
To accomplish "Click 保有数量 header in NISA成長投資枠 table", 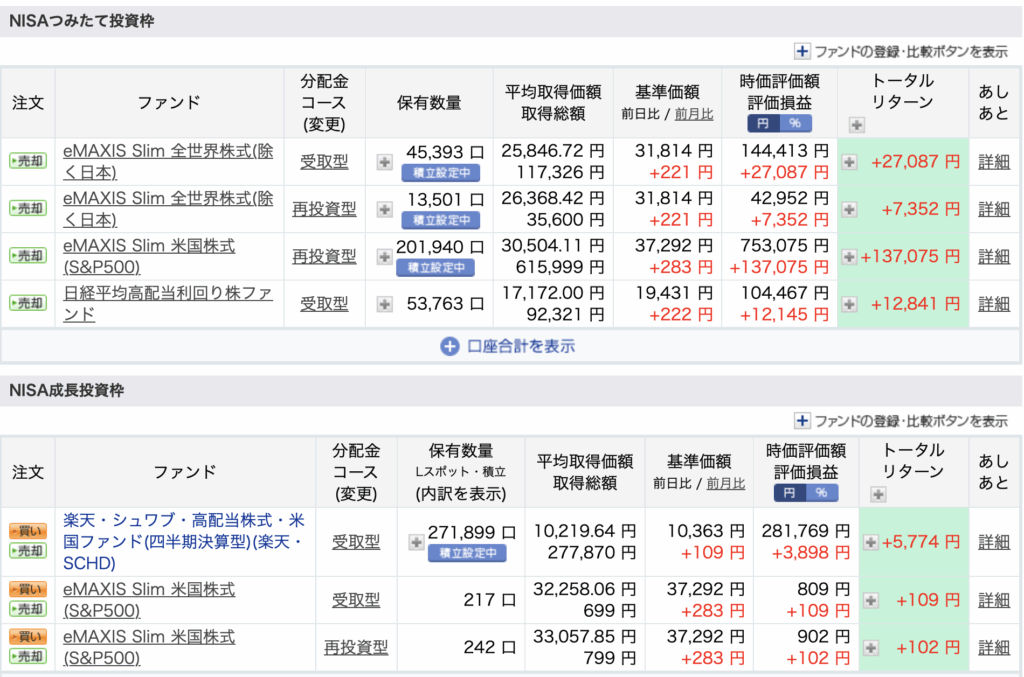I will click(x=460, y=451).
